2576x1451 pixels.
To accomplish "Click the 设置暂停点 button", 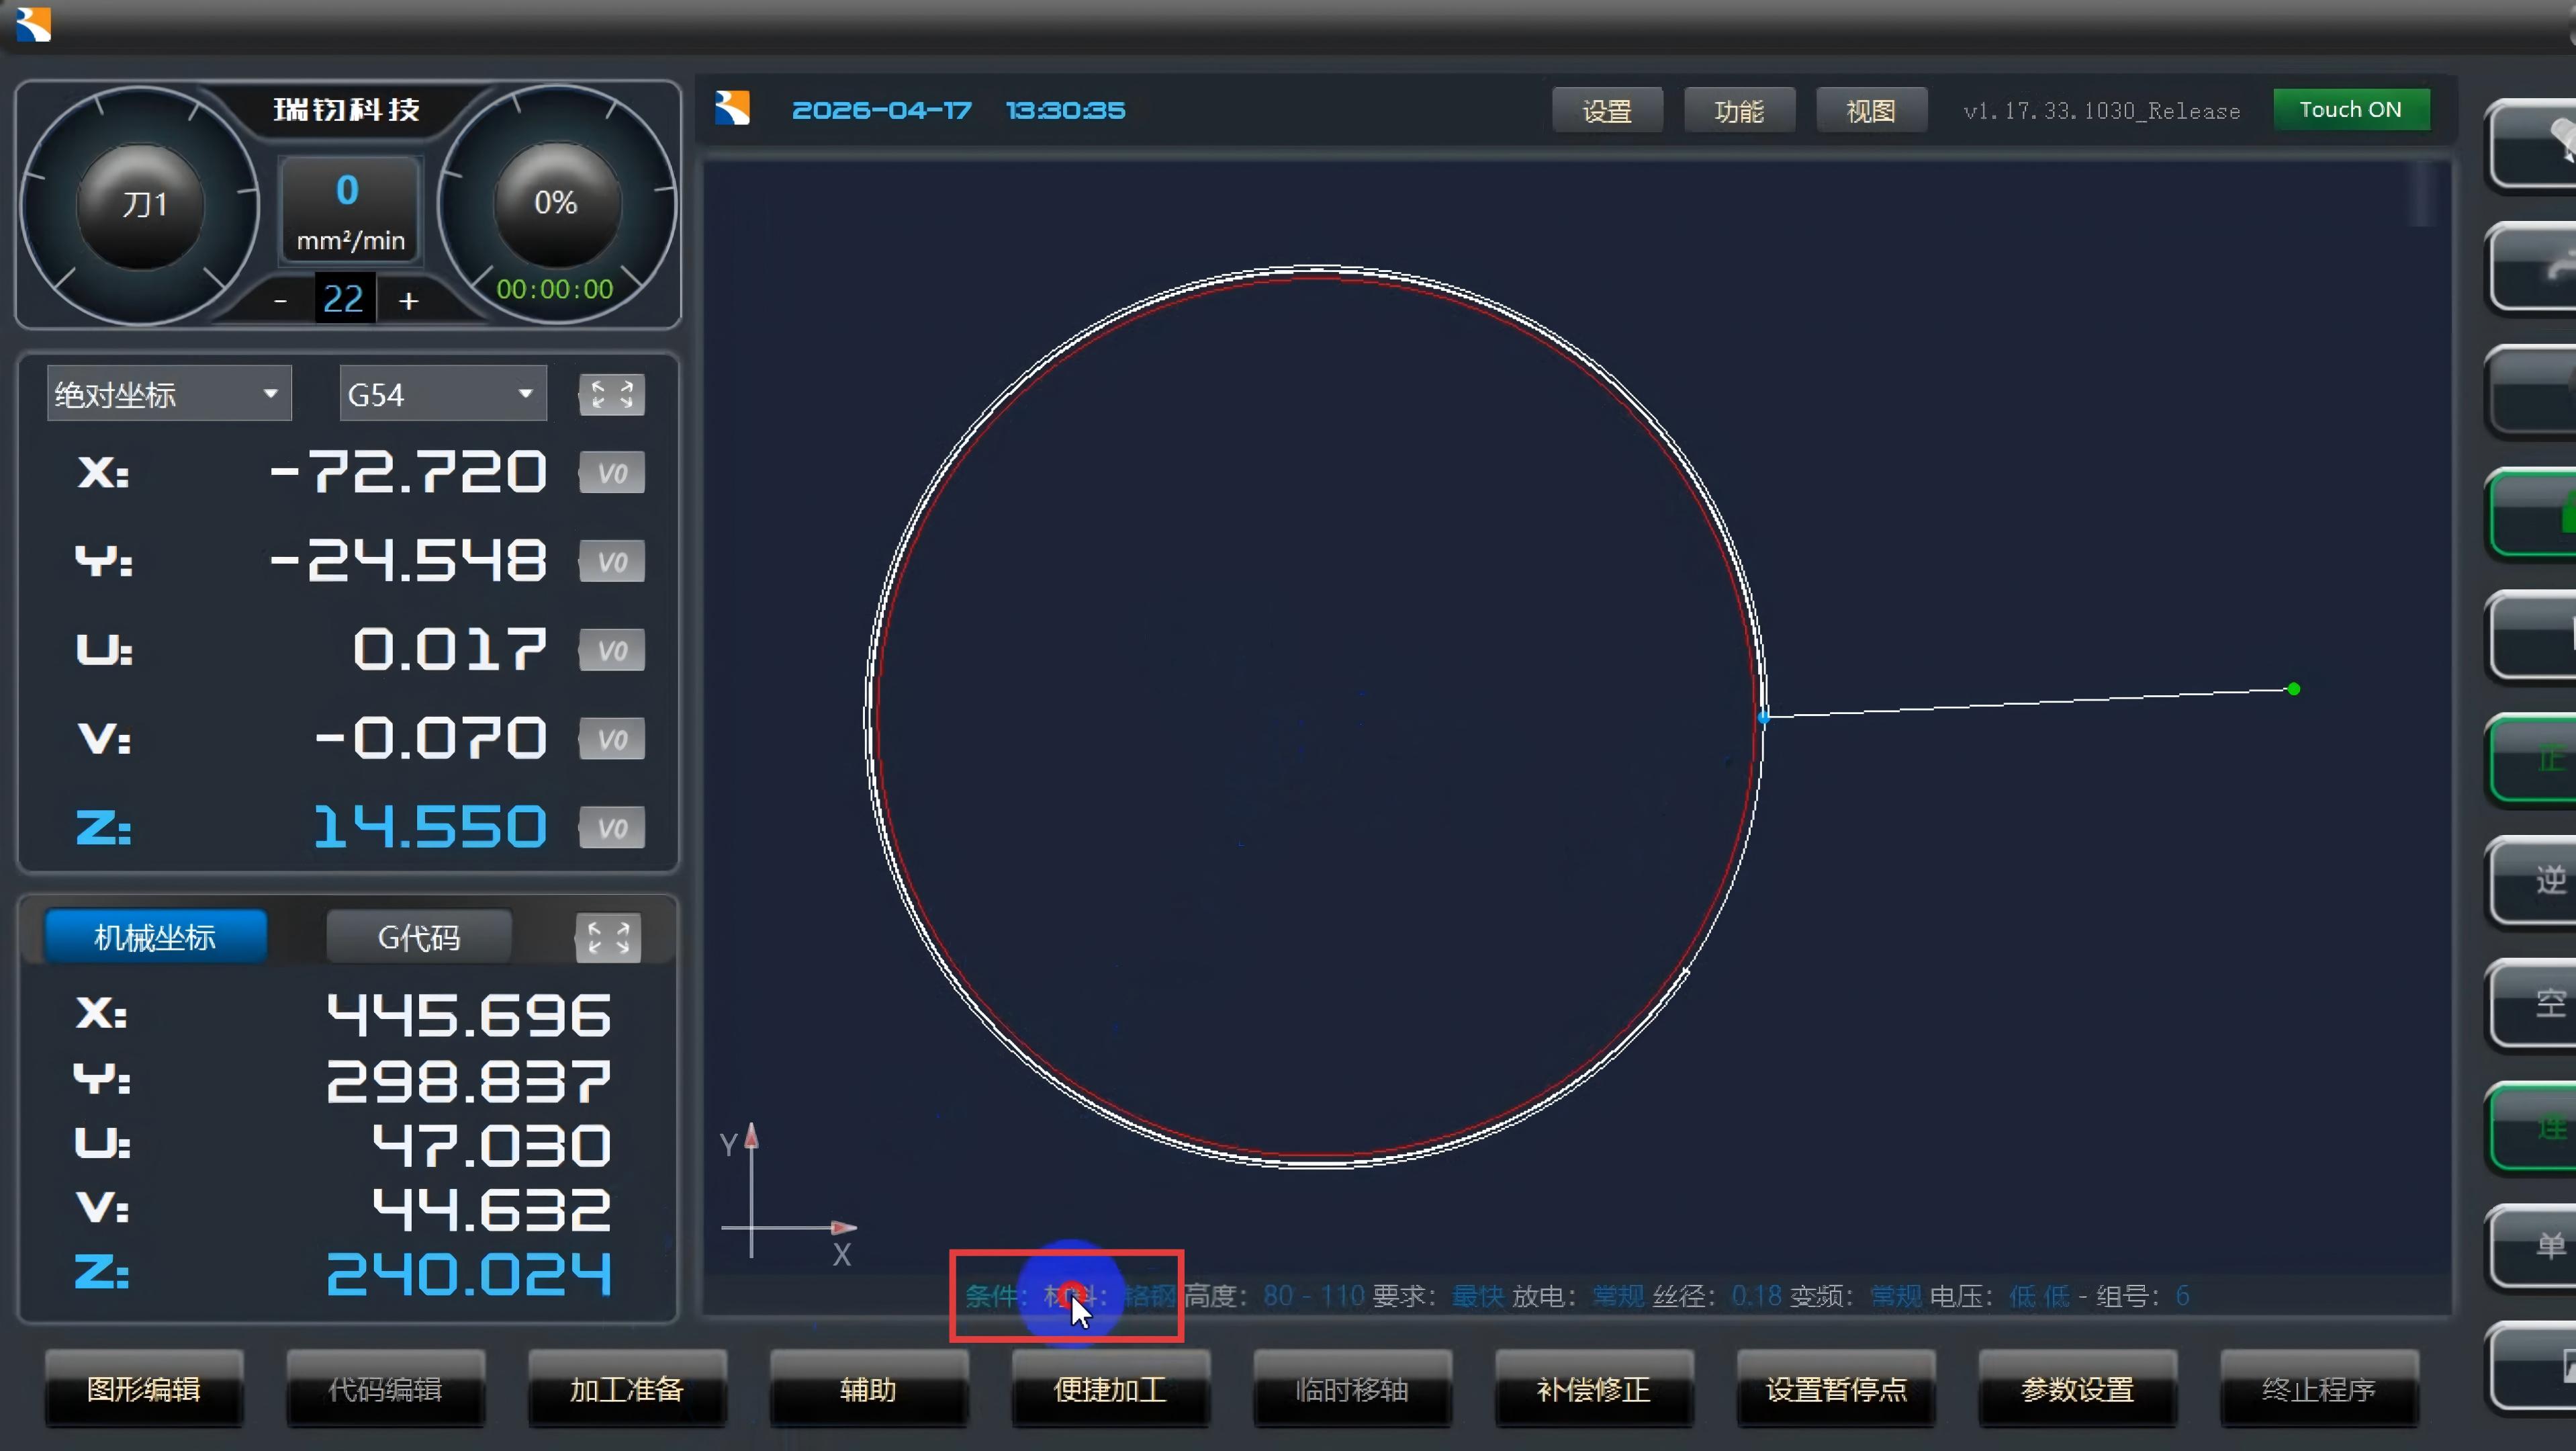I will 1836,1389.
